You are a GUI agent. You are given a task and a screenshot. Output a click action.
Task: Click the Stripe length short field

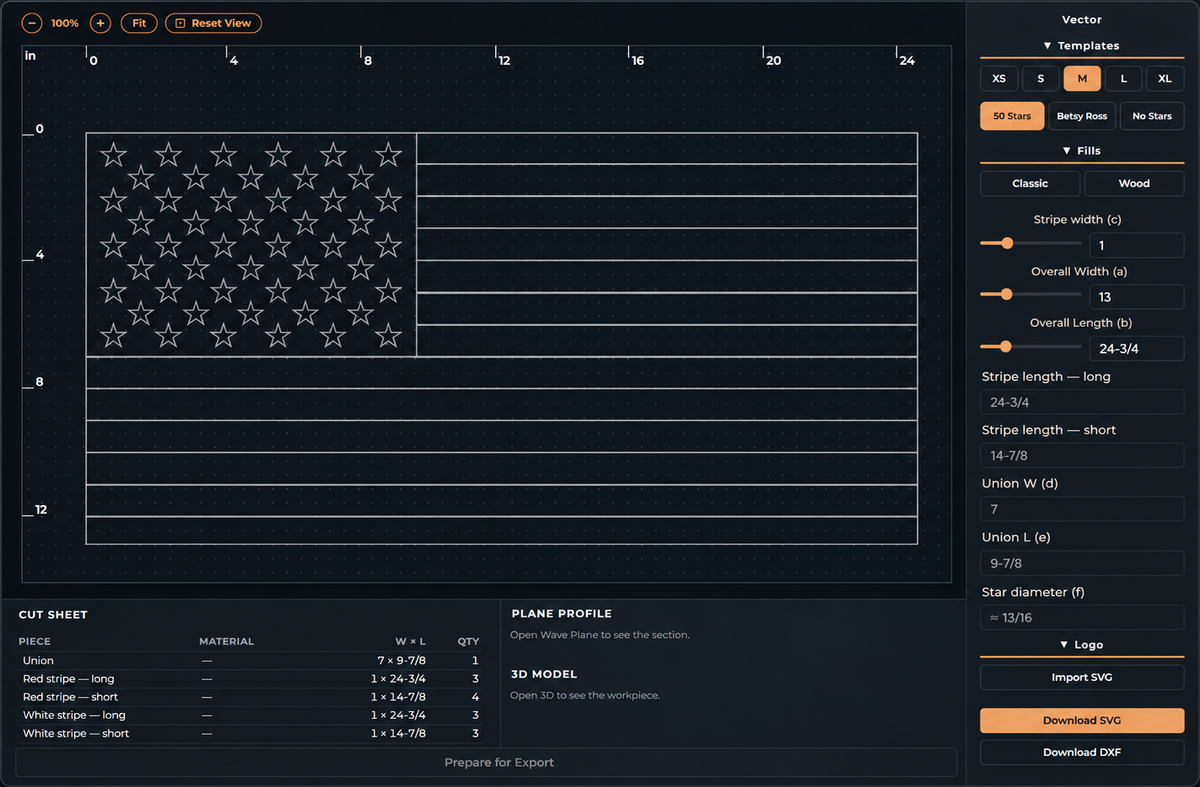pos(1082,456)
